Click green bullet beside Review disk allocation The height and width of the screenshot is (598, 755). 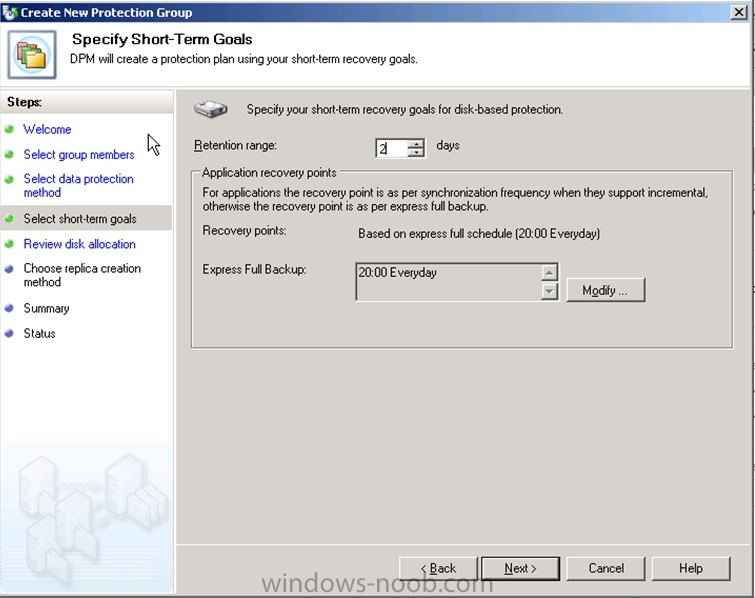coord(9,244)
